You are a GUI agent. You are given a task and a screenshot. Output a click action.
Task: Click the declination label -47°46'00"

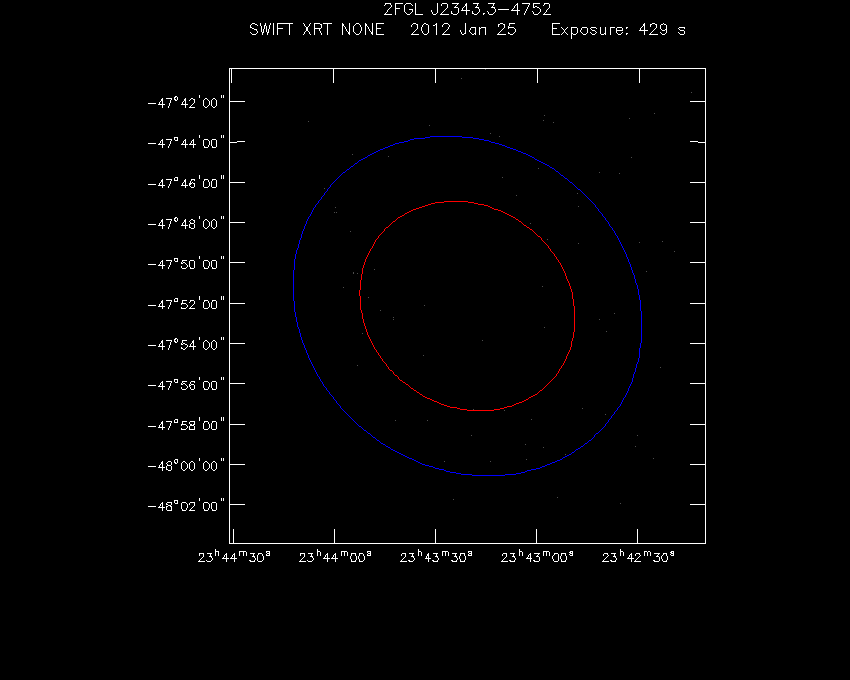(186, 183)
